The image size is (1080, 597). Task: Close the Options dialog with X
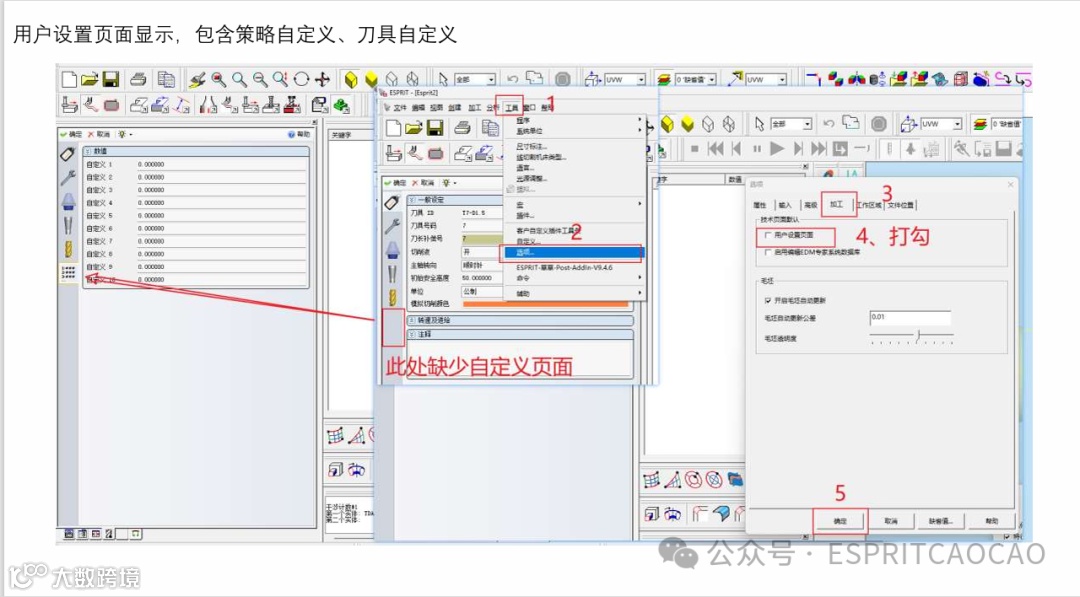(1010, 185)
